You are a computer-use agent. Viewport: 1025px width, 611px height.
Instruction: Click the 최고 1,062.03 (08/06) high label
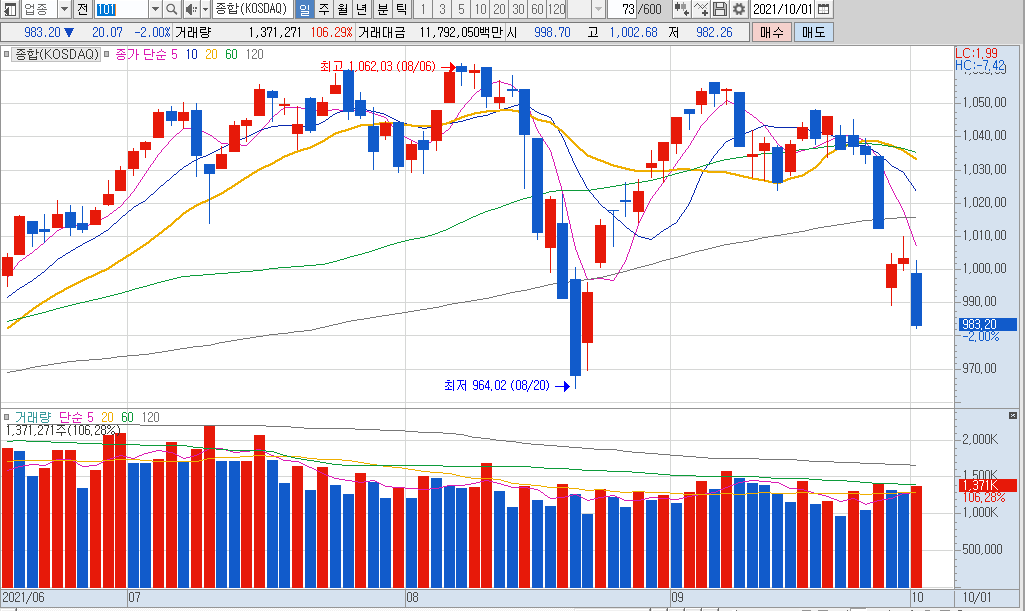(378, 66)
